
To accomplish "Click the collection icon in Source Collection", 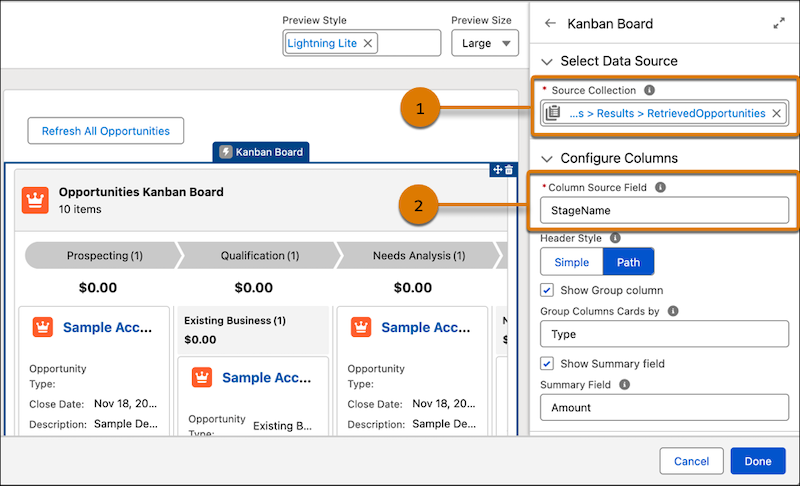I will 553,113.
